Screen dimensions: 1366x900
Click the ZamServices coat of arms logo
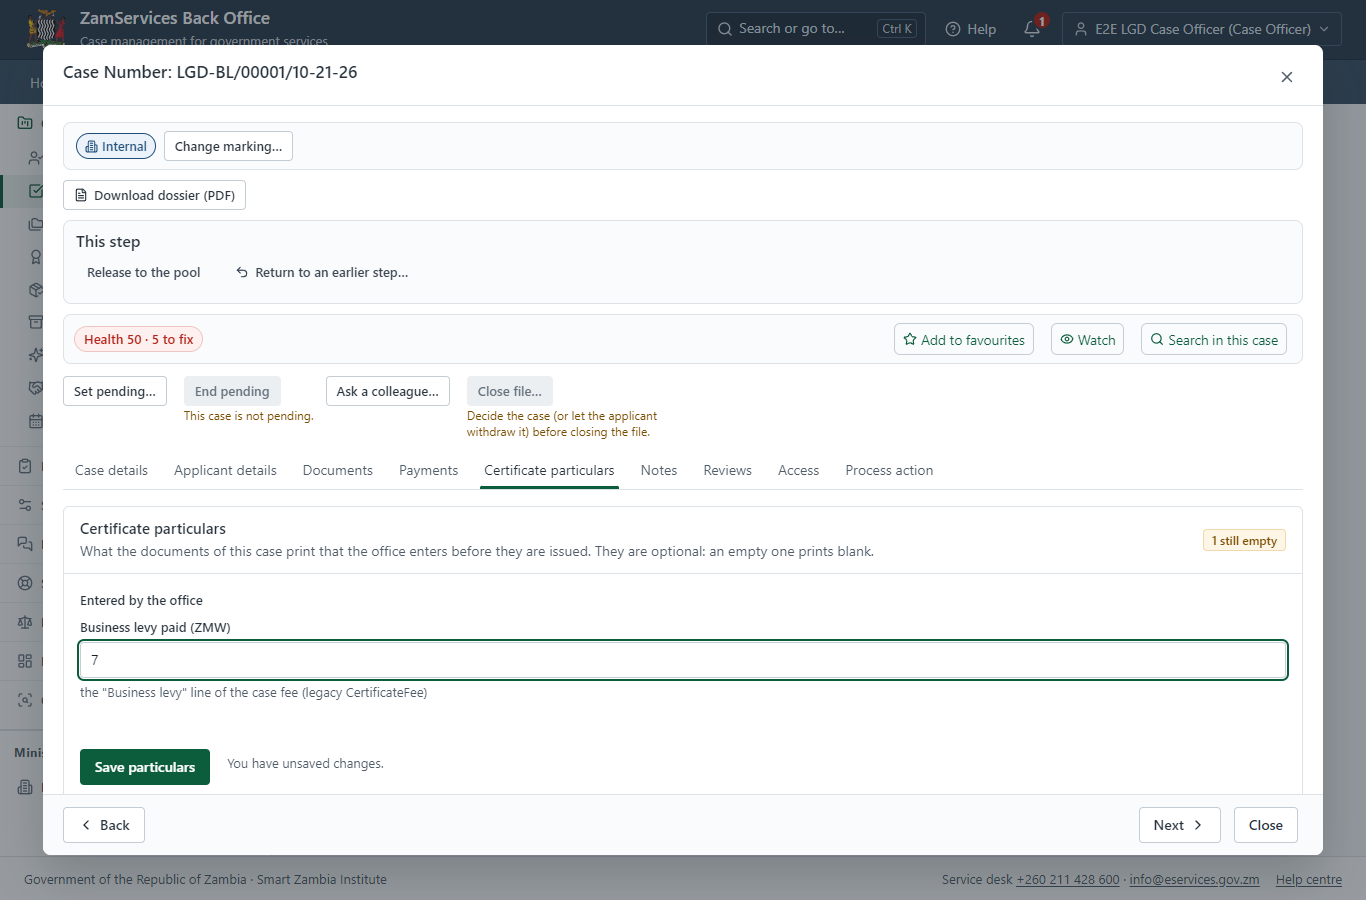46,28
